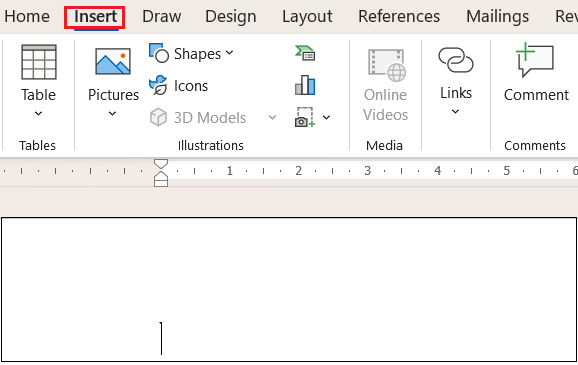Go to the Layout tab
The image size is (578, 365).
307,17
